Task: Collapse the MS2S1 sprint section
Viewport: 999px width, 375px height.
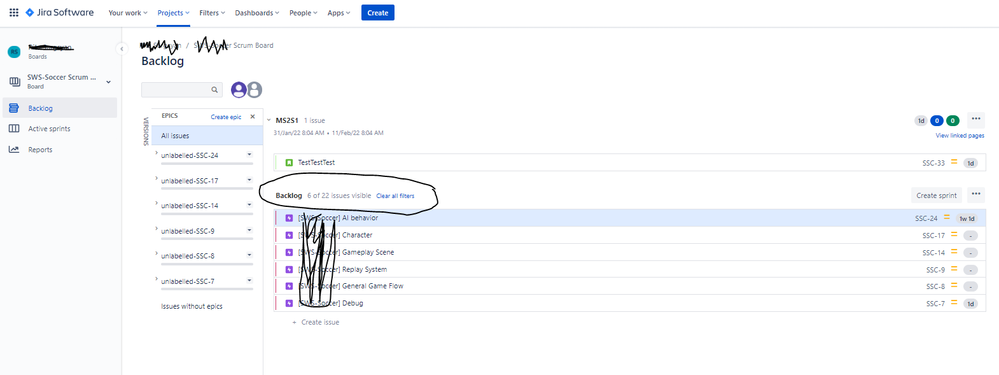Action: (270, 120)
